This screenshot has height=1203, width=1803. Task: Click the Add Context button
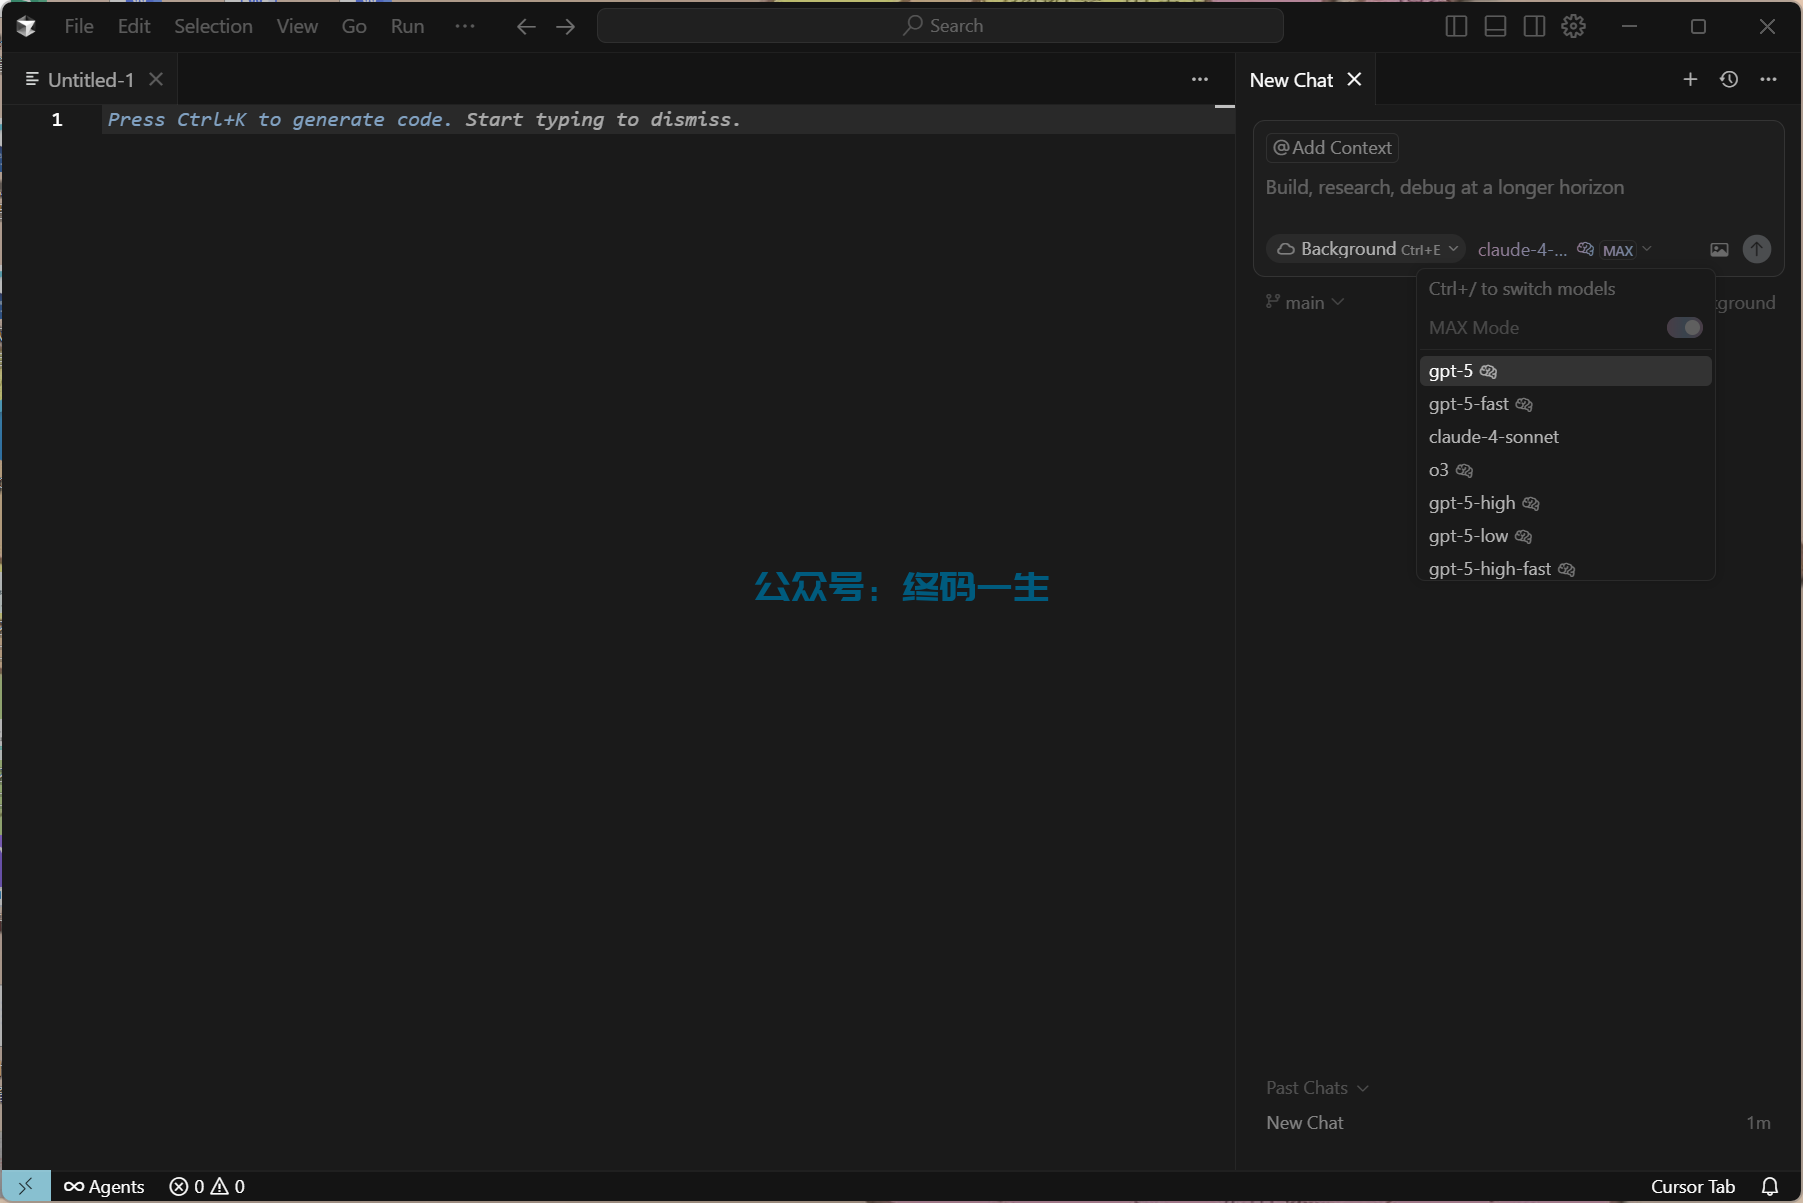[1332, 148]
